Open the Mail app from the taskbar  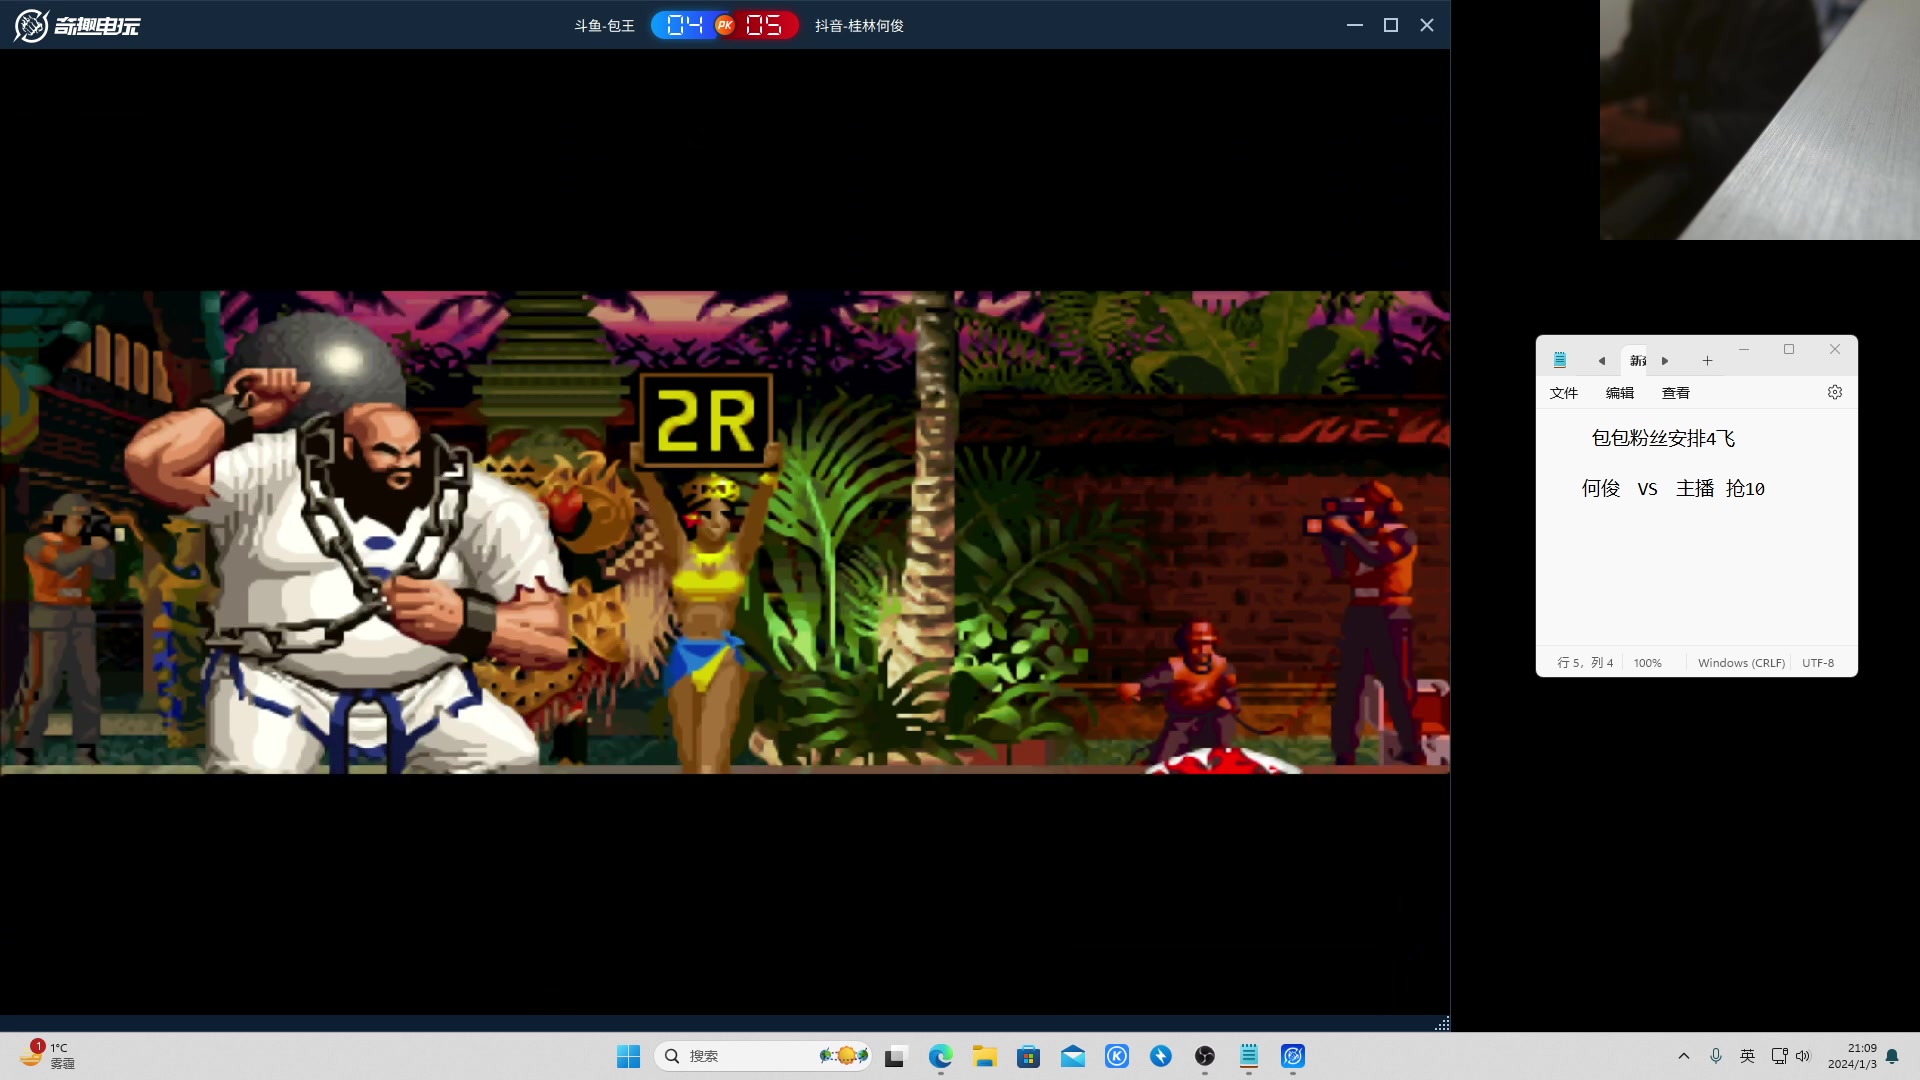(x=1072, y=1056)
